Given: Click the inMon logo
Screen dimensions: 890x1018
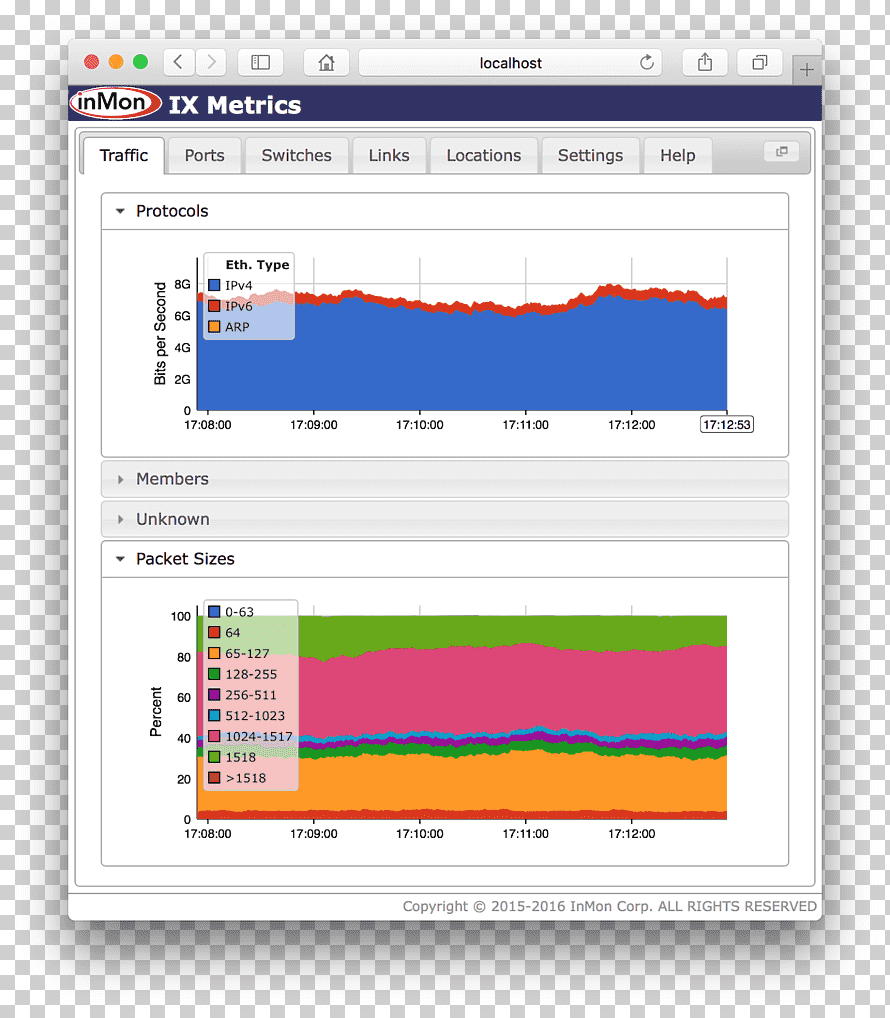Looking at the screenshot, I should (x=115, y=103).
